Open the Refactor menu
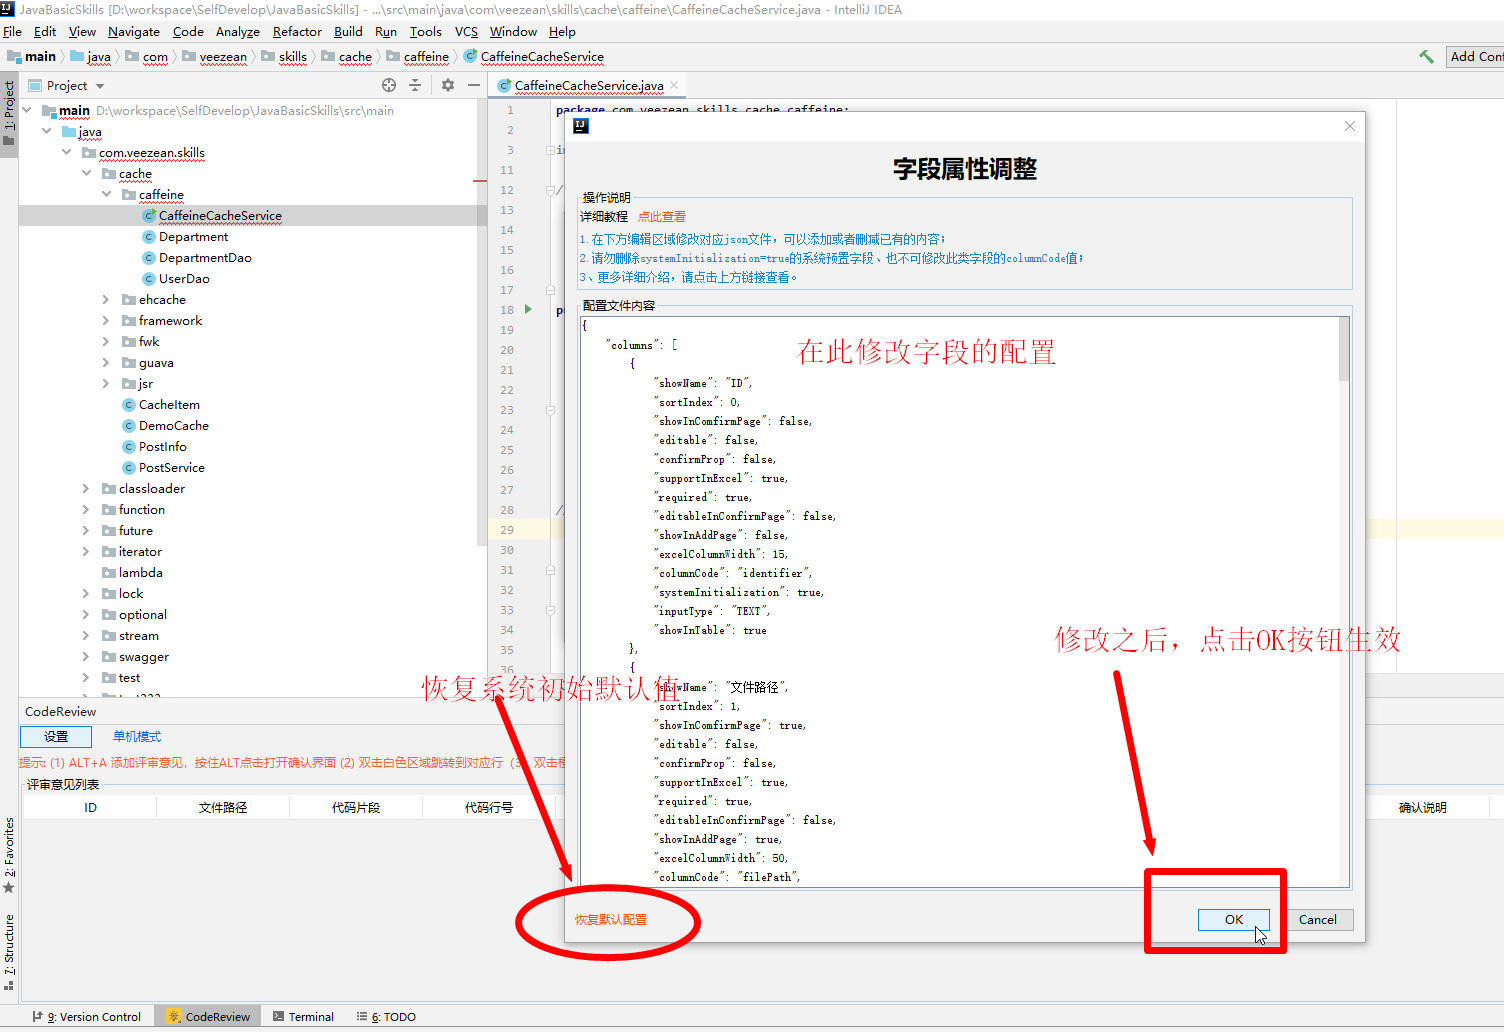 coord(297,32)
